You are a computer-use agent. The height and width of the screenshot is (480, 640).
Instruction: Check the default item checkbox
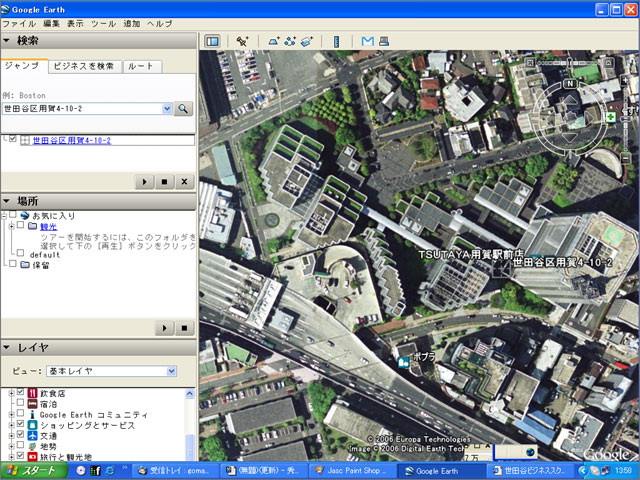(20, 253)
